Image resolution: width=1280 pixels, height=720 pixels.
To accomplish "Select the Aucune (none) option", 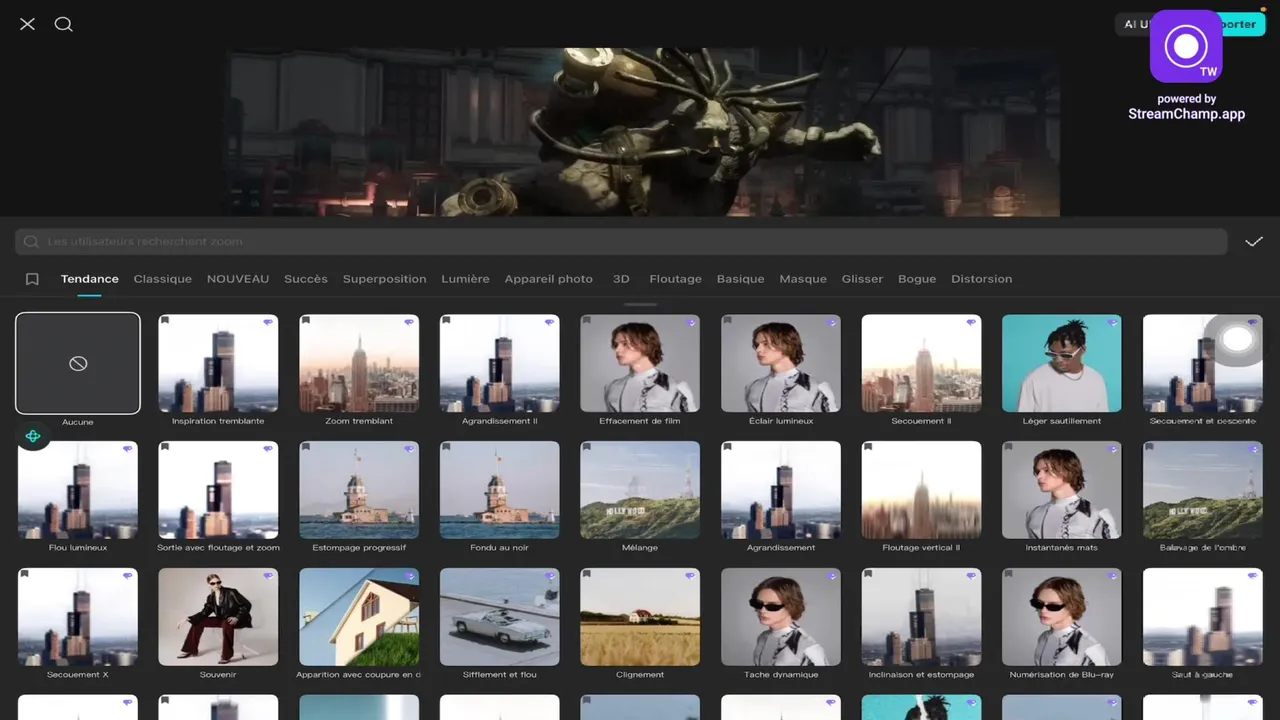I will pos(78,363).
